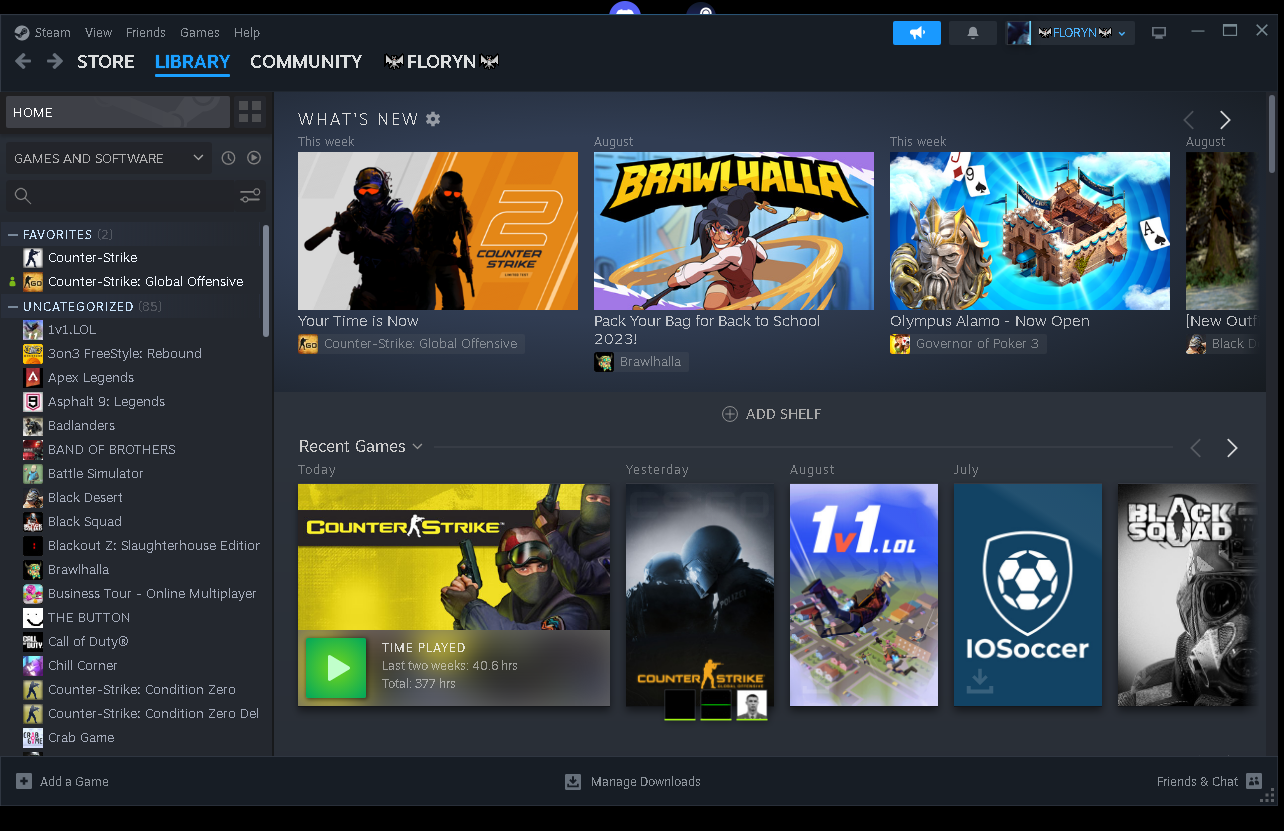Open the Friends menu
Viewport: 1284px width, 831px height.
(x=145, y=32)
